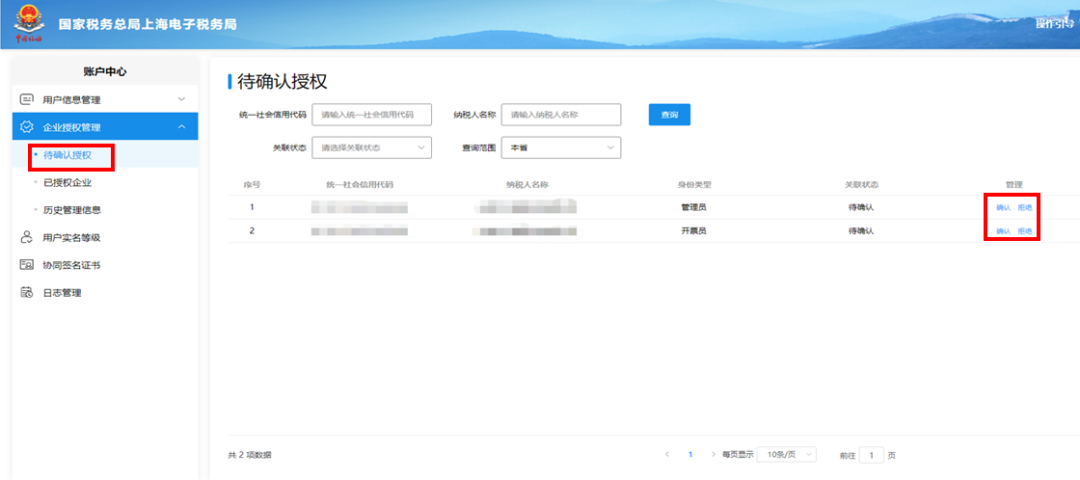
Task: Go to the previous page arrow
Action: point(667,455)
